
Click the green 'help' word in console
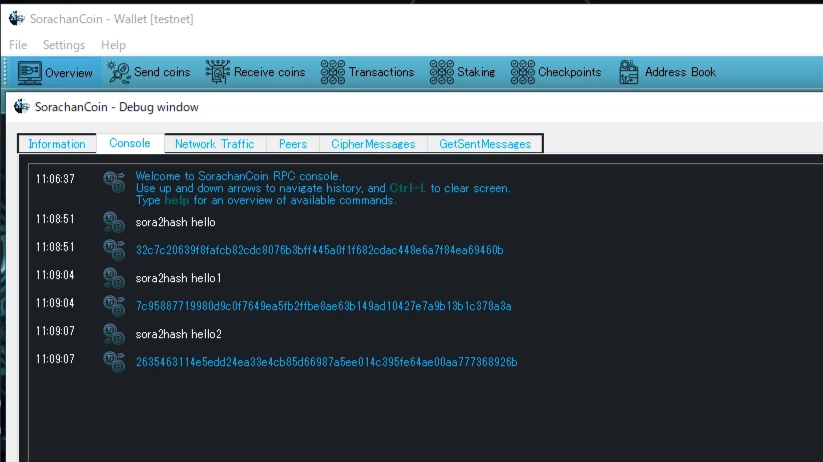pos(176,200)
